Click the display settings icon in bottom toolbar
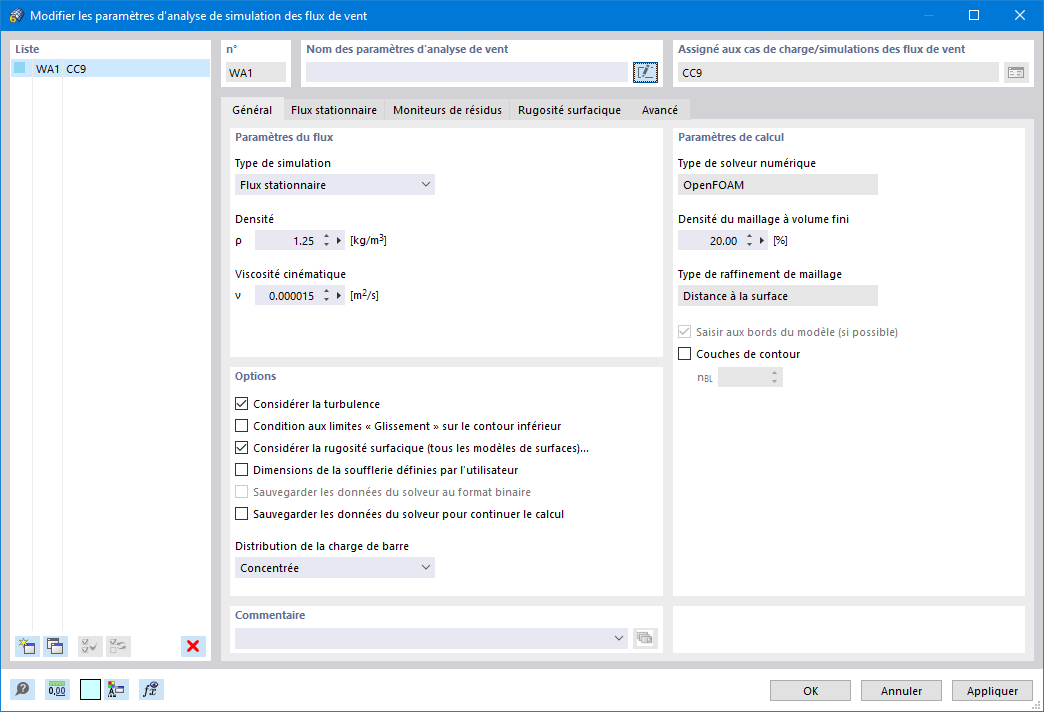 click(x=116, y=689)
